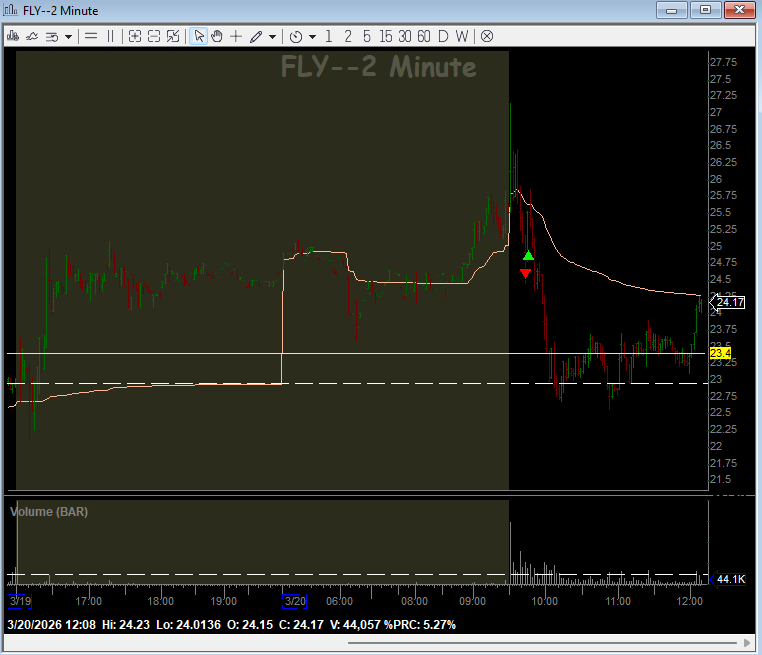Click the zoom out icon
The image size is (762, 655).
coord(154,36)
